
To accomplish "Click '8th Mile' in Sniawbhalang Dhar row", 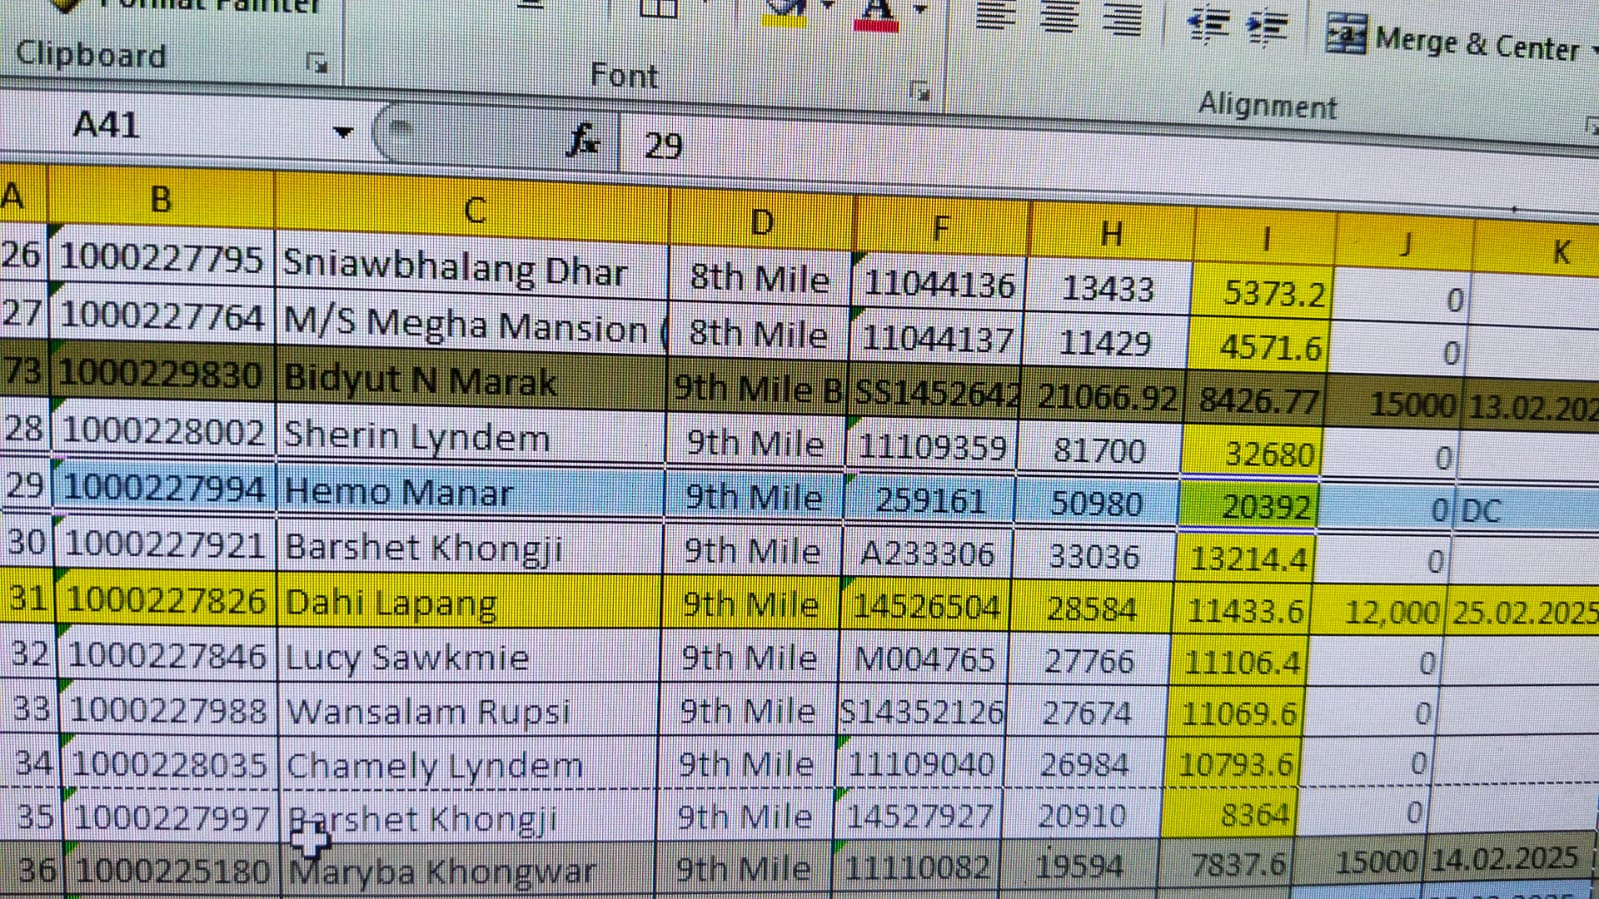I will tap(760, 278).
